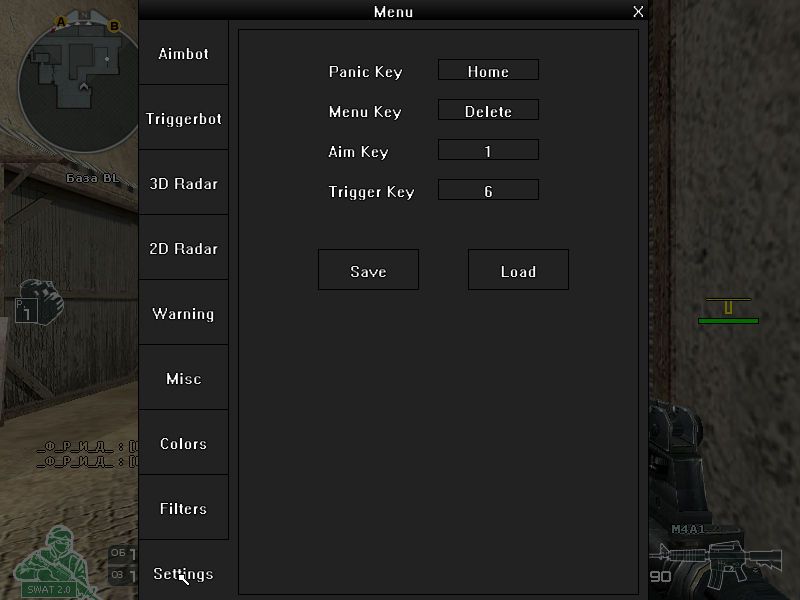The height and width of the screenshot is (600, 800).
Task: Select the 3D Radar tab
Action: click(184, 183)
